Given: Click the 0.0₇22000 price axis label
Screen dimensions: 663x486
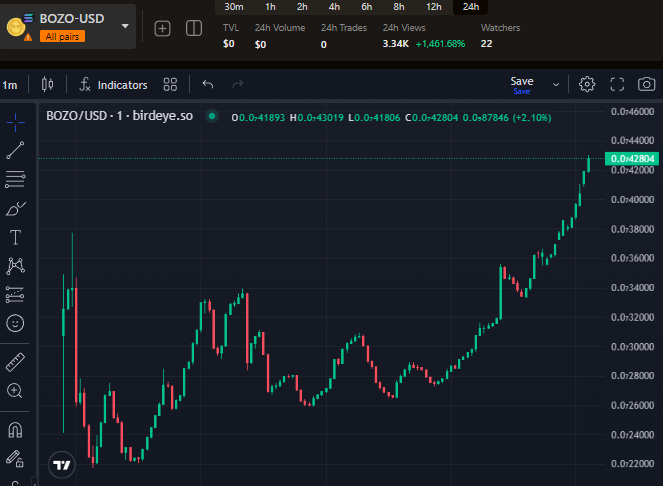Looking at the screenshot, I should (632, 464).
